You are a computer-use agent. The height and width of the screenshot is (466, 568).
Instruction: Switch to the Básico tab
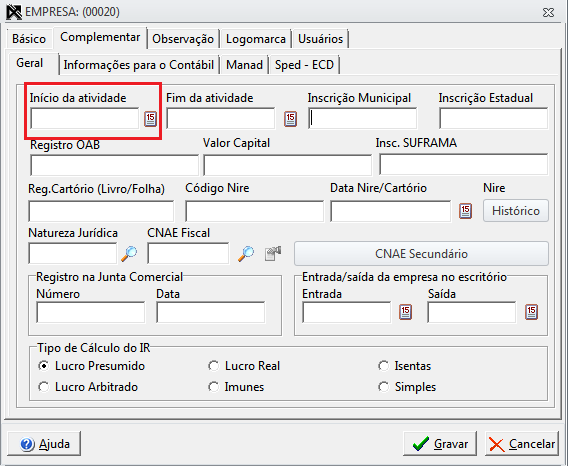29,39
